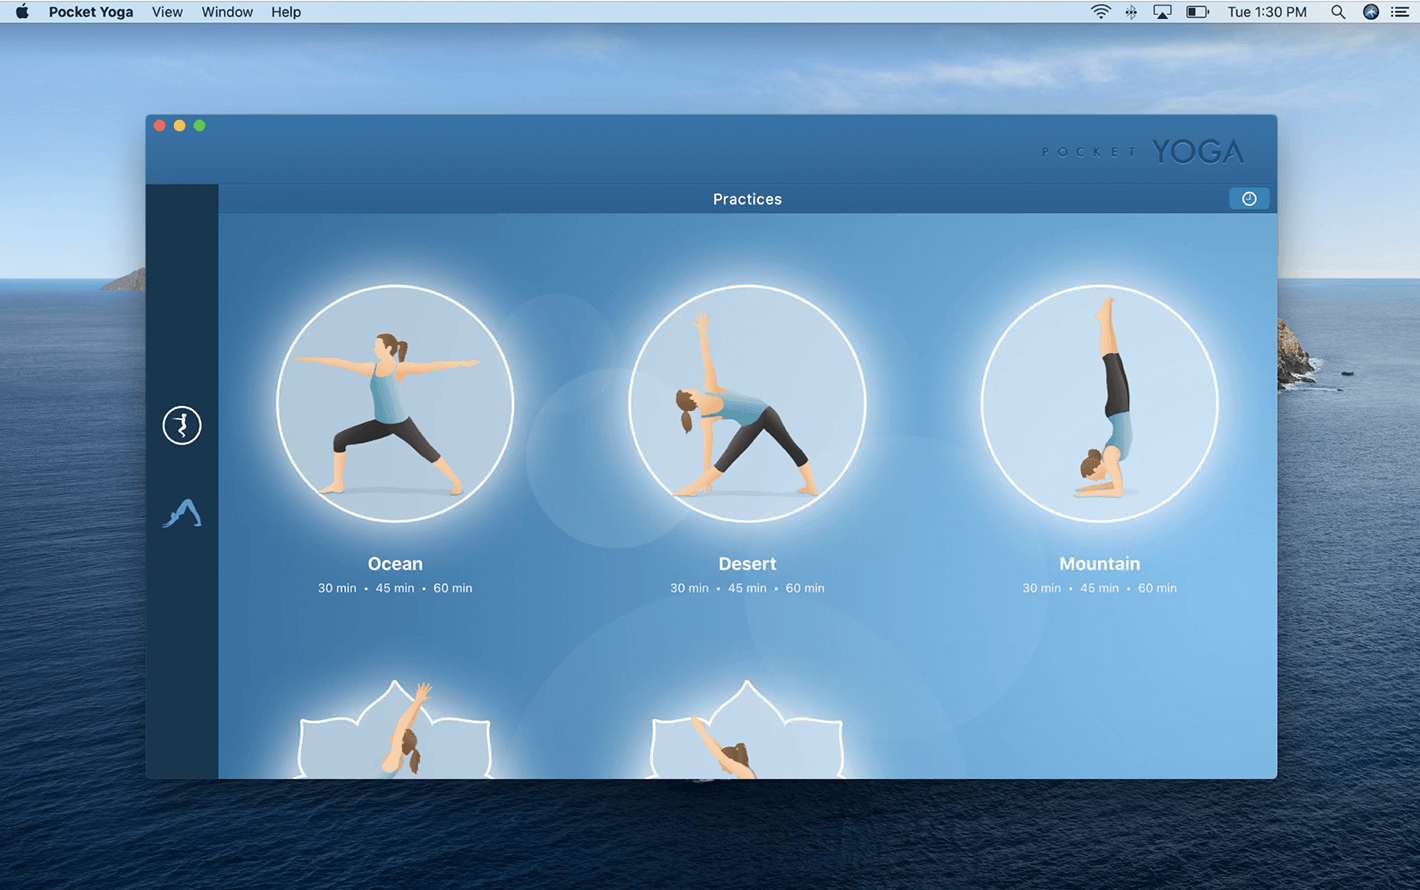1420x890 pixels.
Task: Click the "Tue 1:30 PM" menu bar clock
Action: coord(1267,12)
